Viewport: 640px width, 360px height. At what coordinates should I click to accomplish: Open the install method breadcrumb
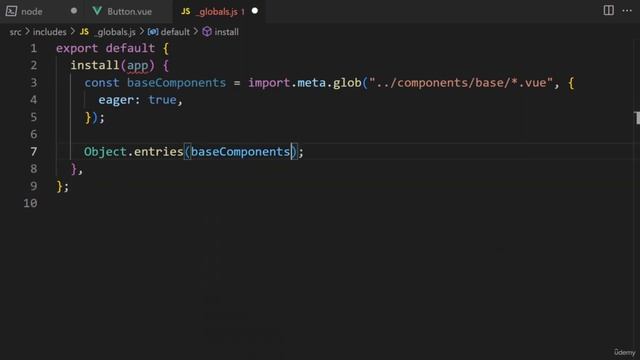pos(227,32)
